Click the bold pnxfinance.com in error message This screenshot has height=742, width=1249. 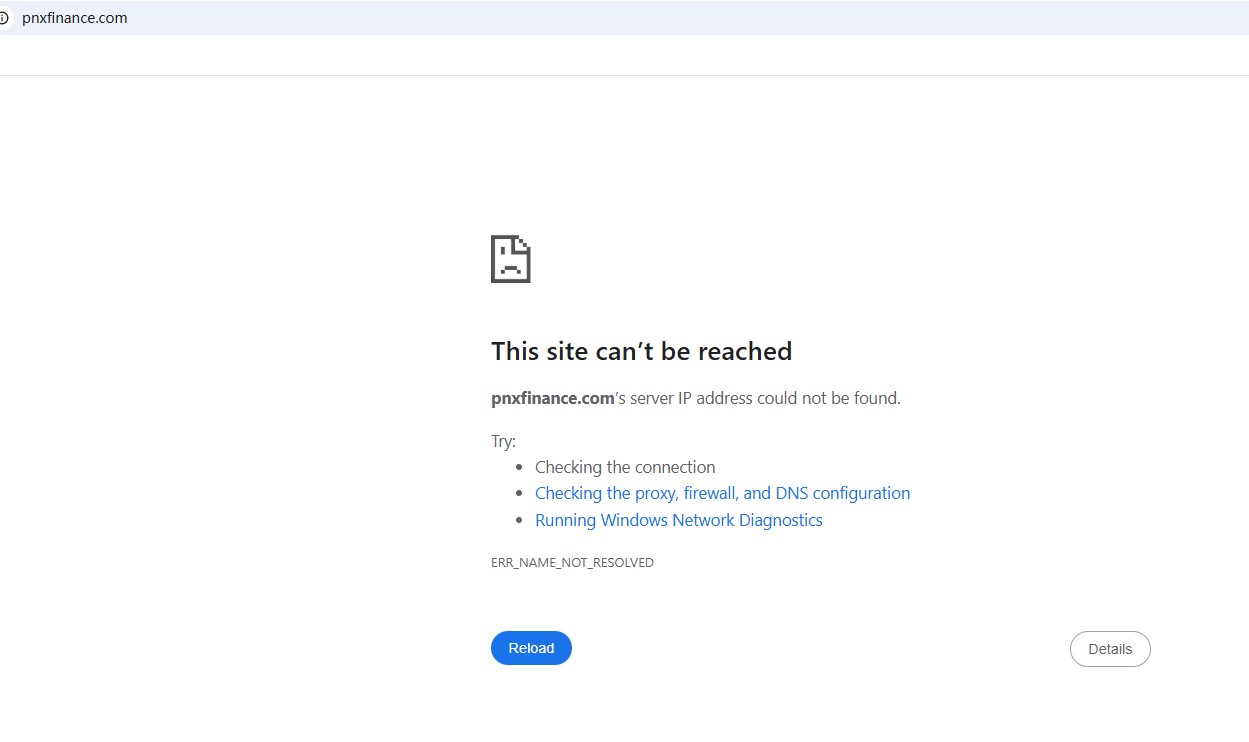click(x=552, y=398)
